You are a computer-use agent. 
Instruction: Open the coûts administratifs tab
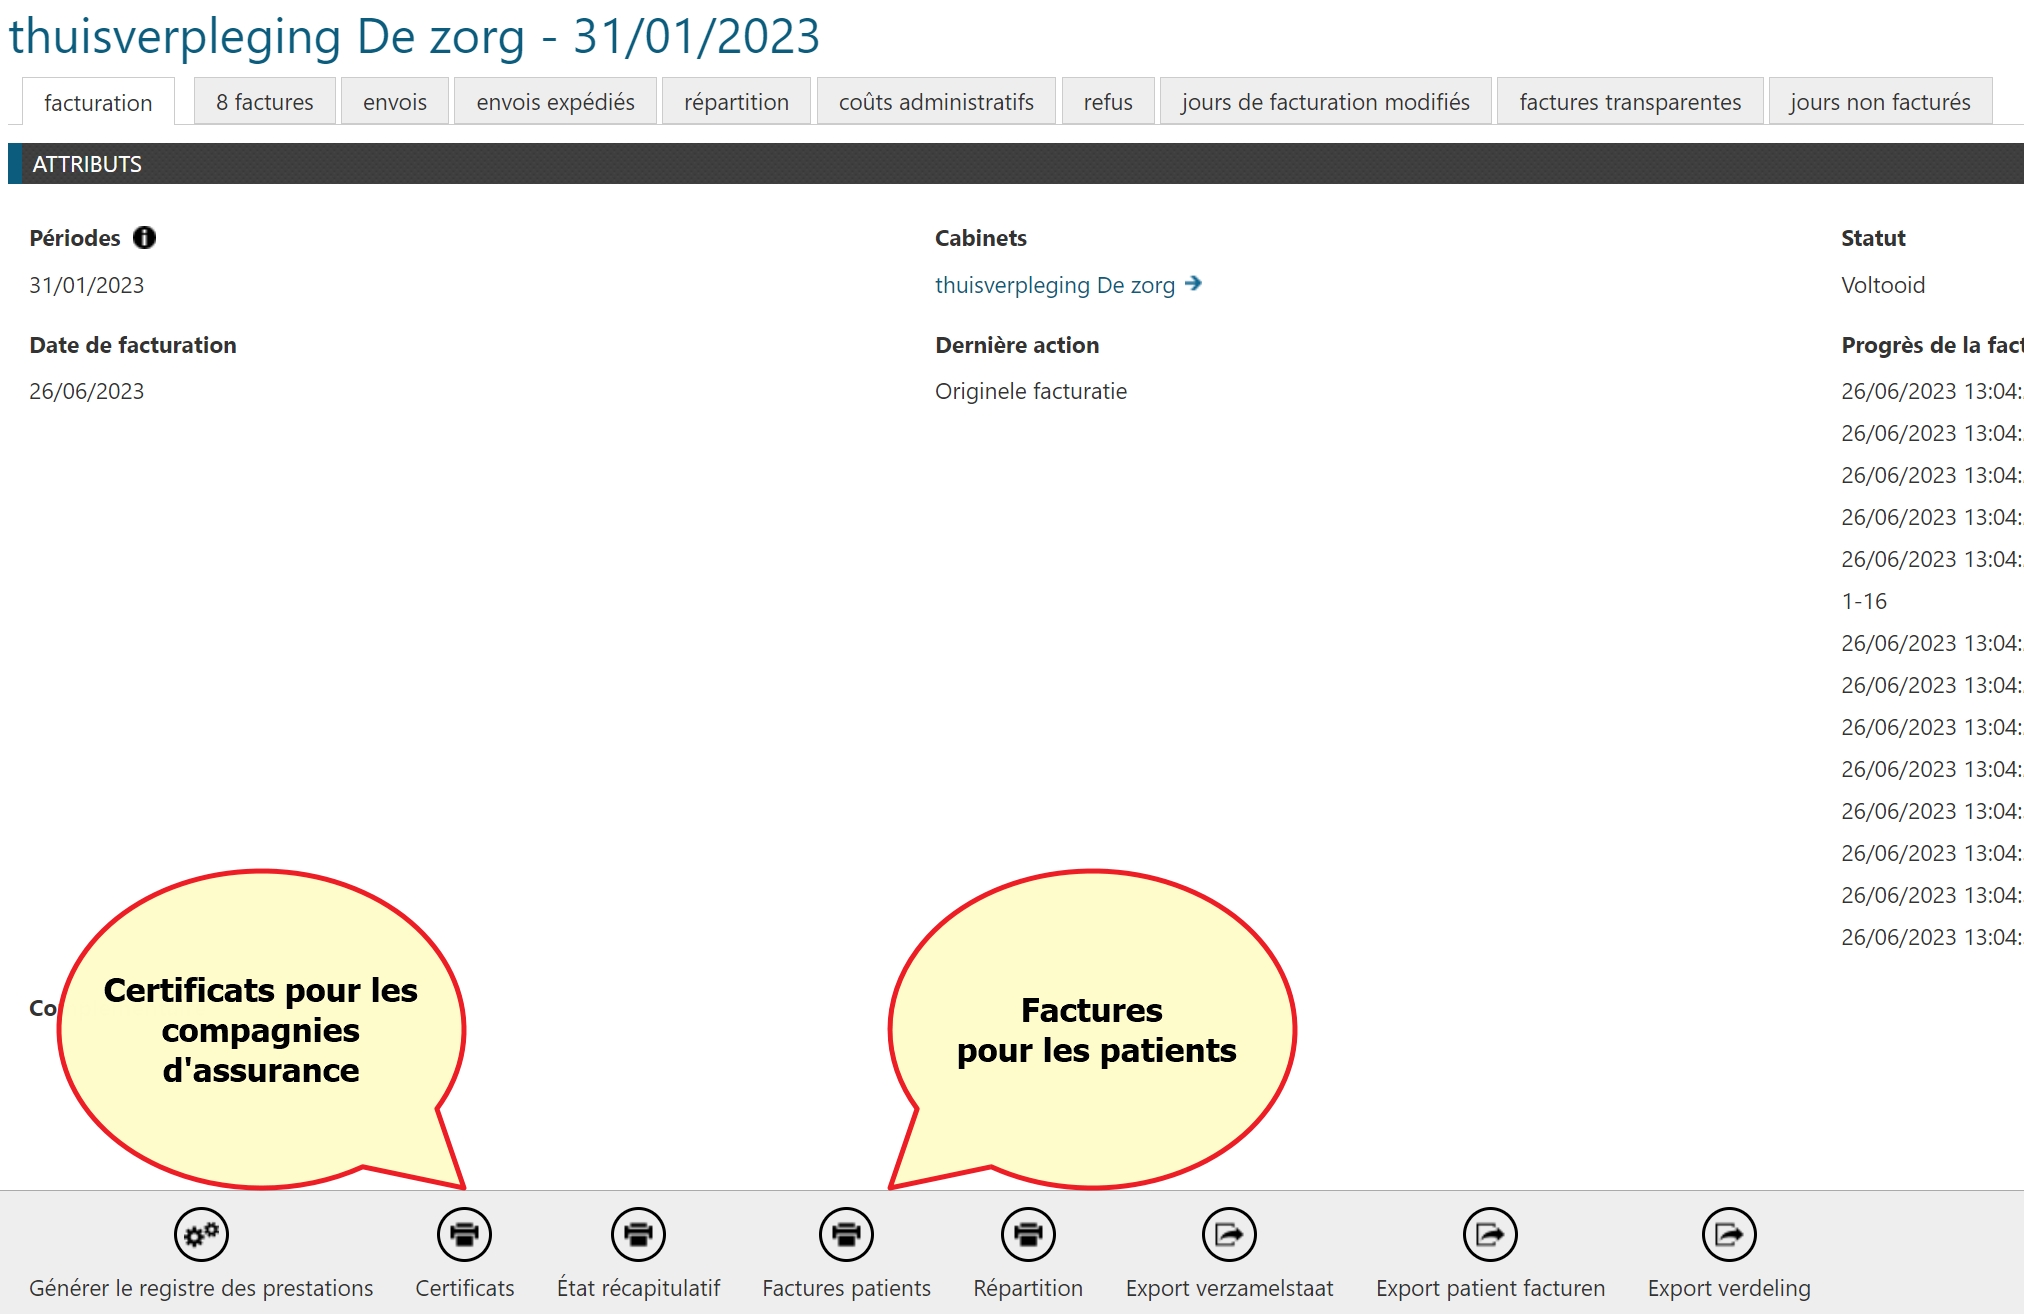(x=936, y=102)
